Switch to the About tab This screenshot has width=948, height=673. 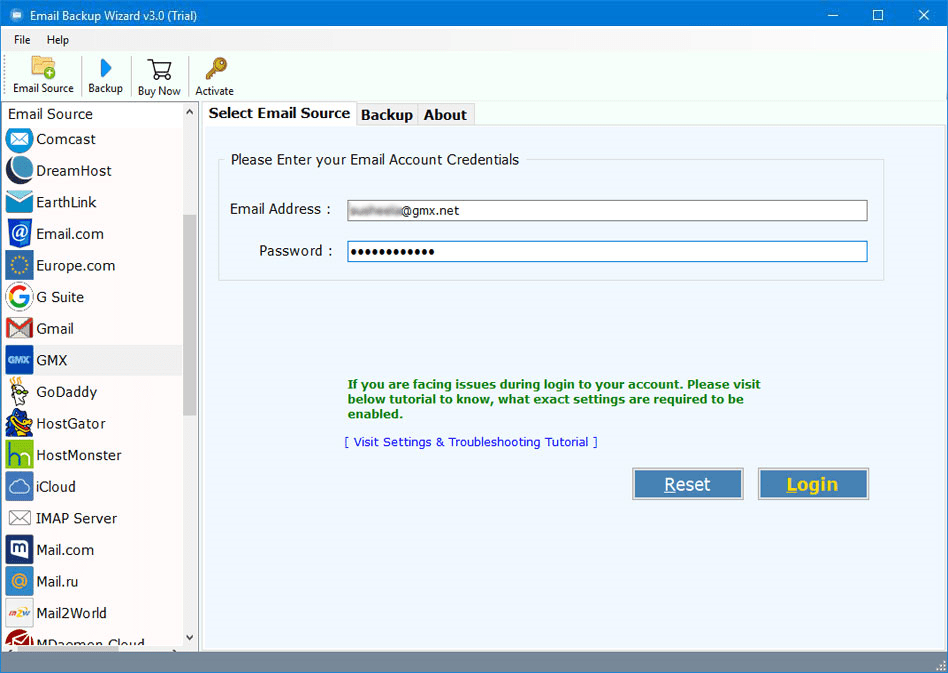[446, 115]
